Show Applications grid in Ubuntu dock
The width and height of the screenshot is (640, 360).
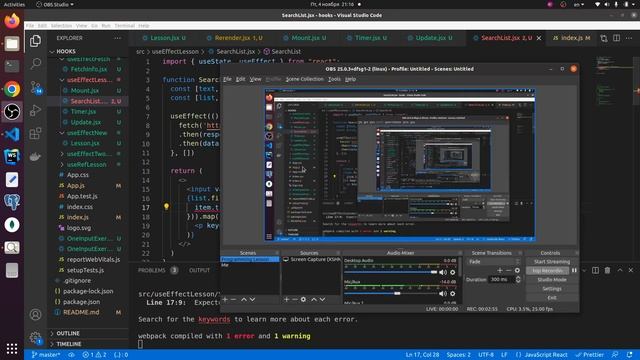(12, 348)
